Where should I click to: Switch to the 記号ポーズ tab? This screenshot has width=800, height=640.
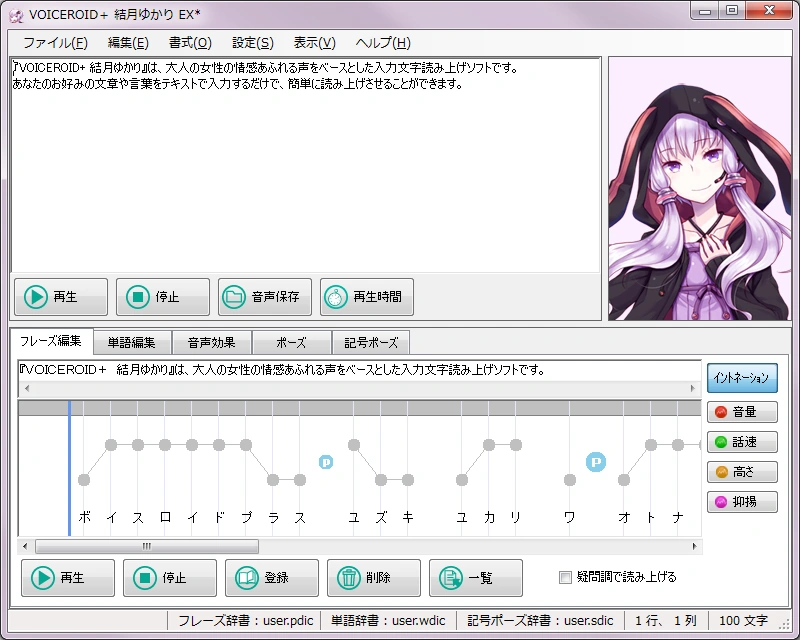click(371, 342)
